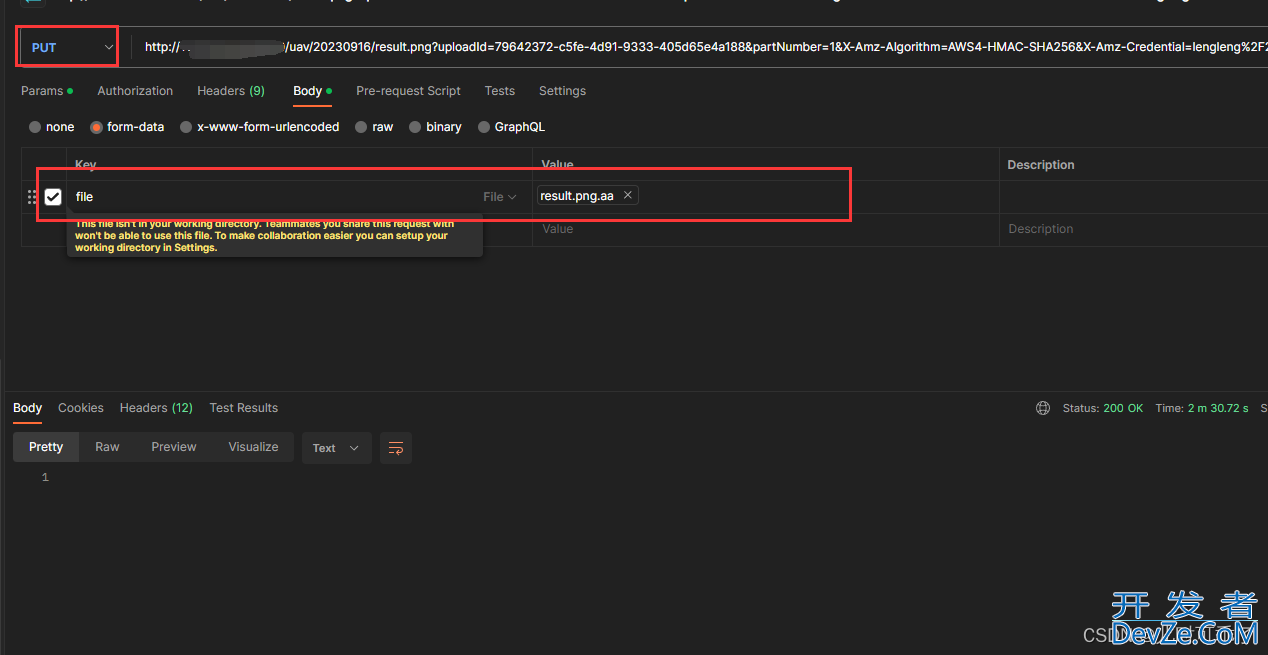Select the request Body tab
The image size is (1268, 655).
312,91
